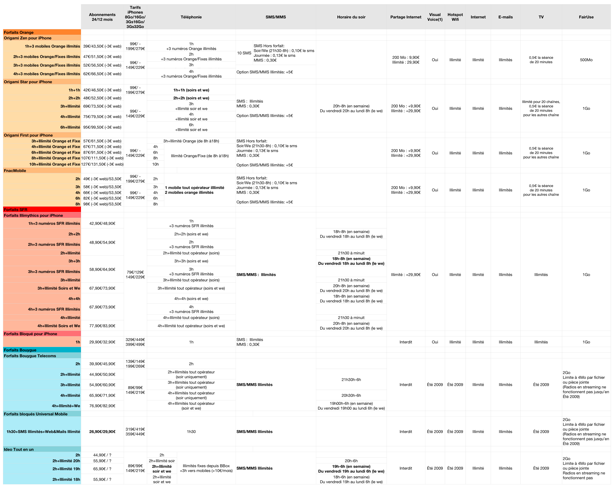
Task: Click the bold '26,90€/29,90€' price cell
Action: pyautogui.click(x=102, y=432)
